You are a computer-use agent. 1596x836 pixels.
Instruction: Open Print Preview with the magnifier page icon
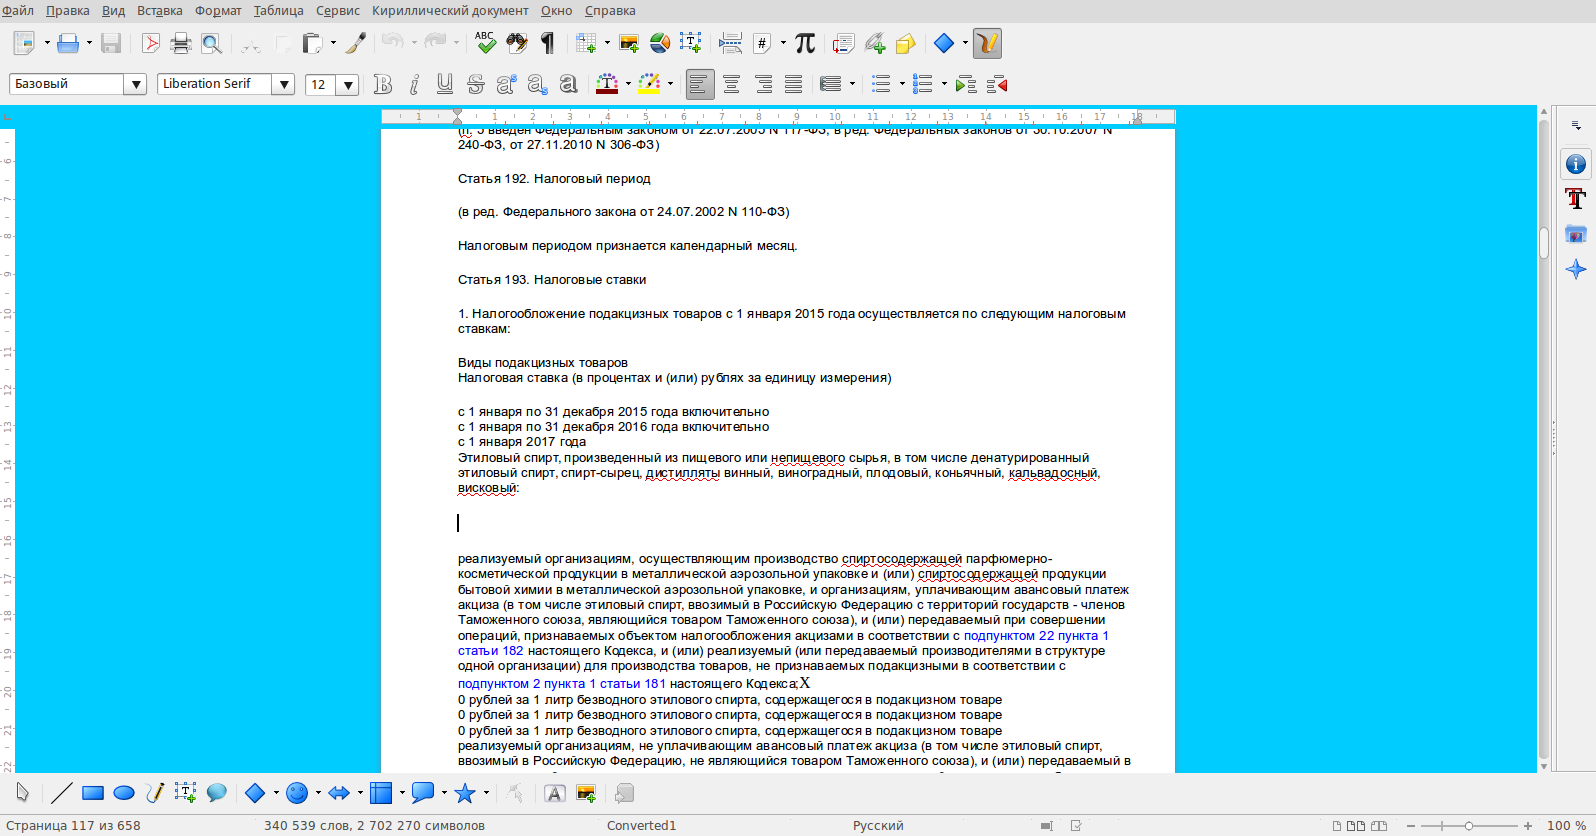pyautogui.click(x=211, y=43)
